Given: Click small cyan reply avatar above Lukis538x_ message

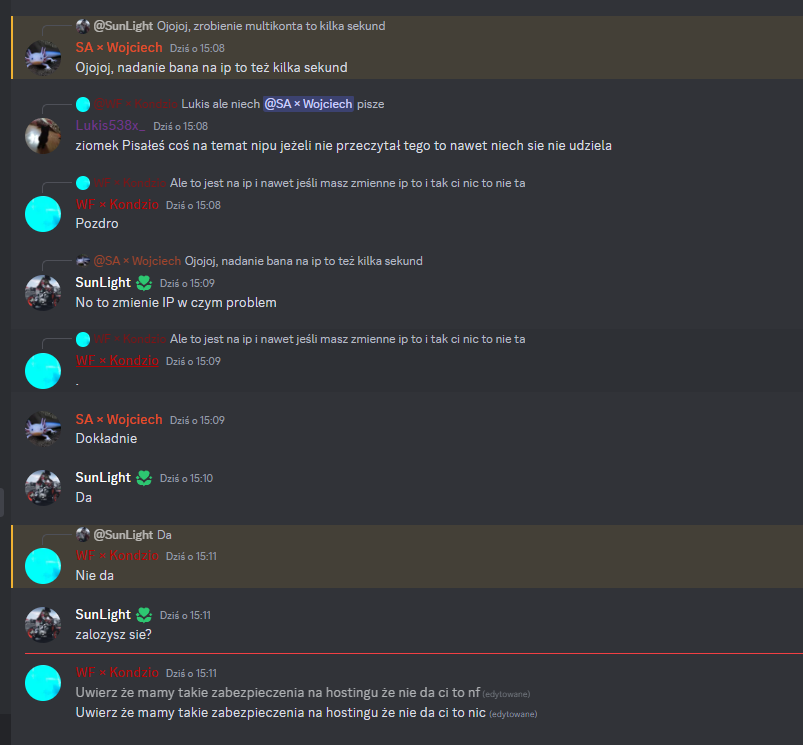Looking at the screenshot, I should [82, 104].
